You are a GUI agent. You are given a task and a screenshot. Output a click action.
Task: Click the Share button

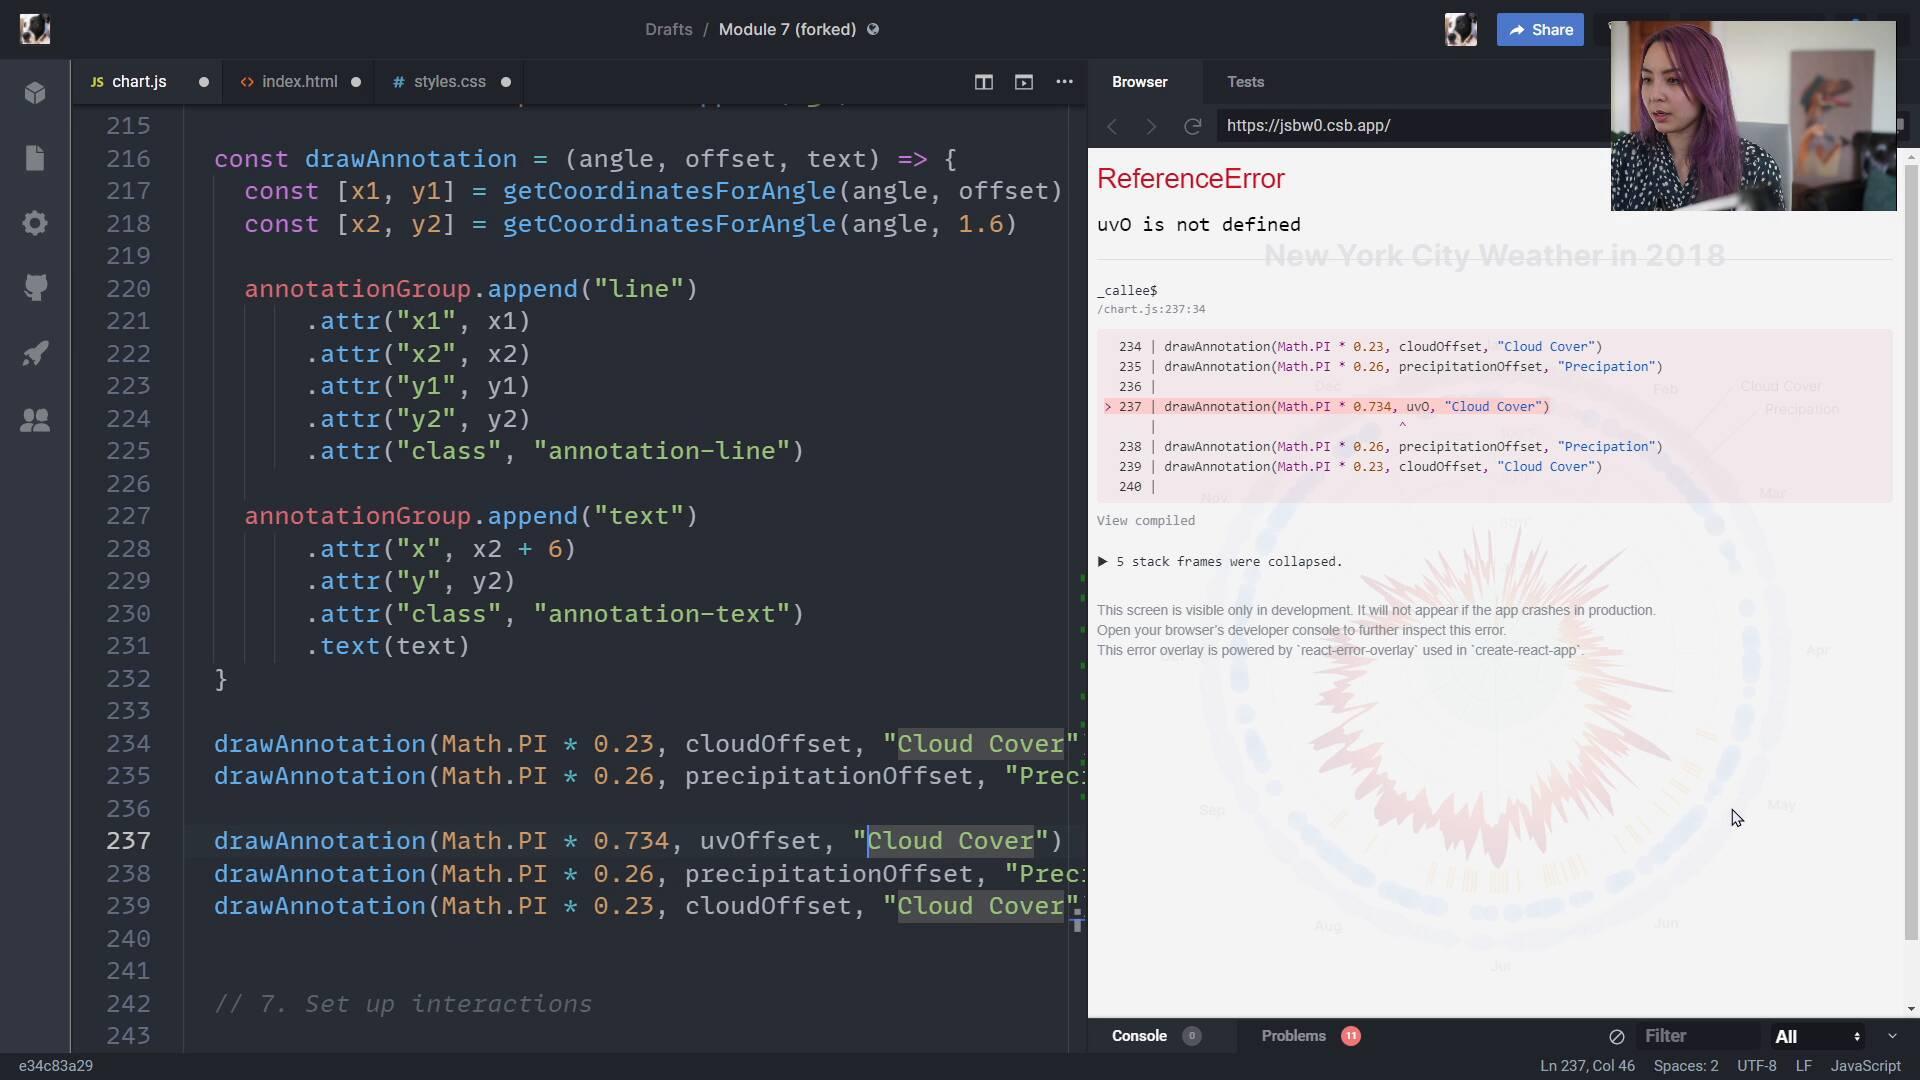(1540, 30)
